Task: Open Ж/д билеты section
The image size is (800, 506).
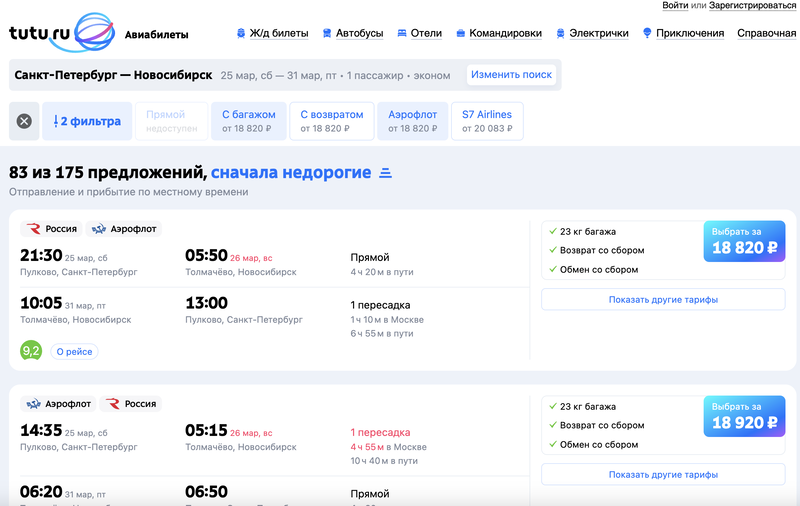Action: coord(279,34)
